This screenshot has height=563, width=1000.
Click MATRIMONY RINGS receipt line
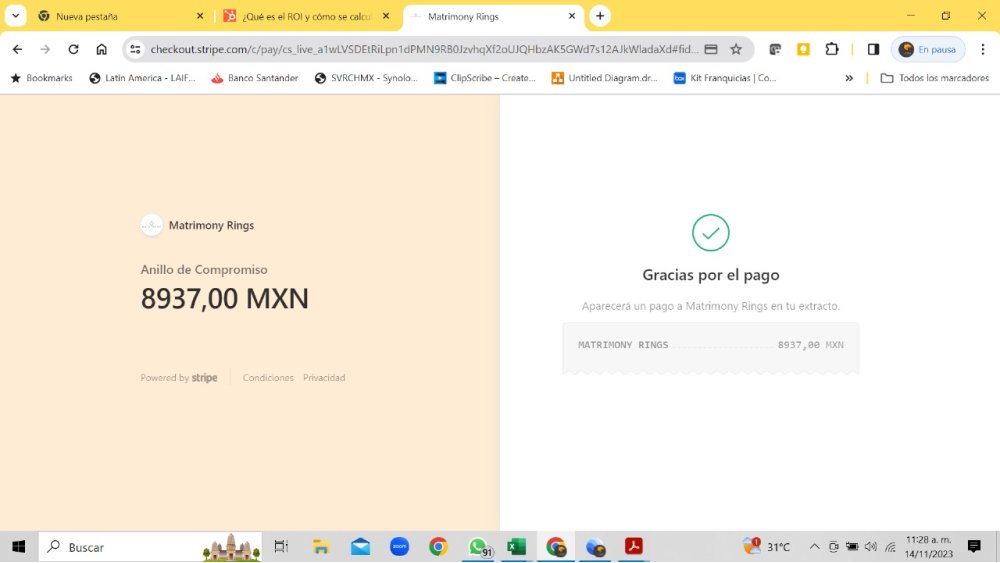(710, 345)
